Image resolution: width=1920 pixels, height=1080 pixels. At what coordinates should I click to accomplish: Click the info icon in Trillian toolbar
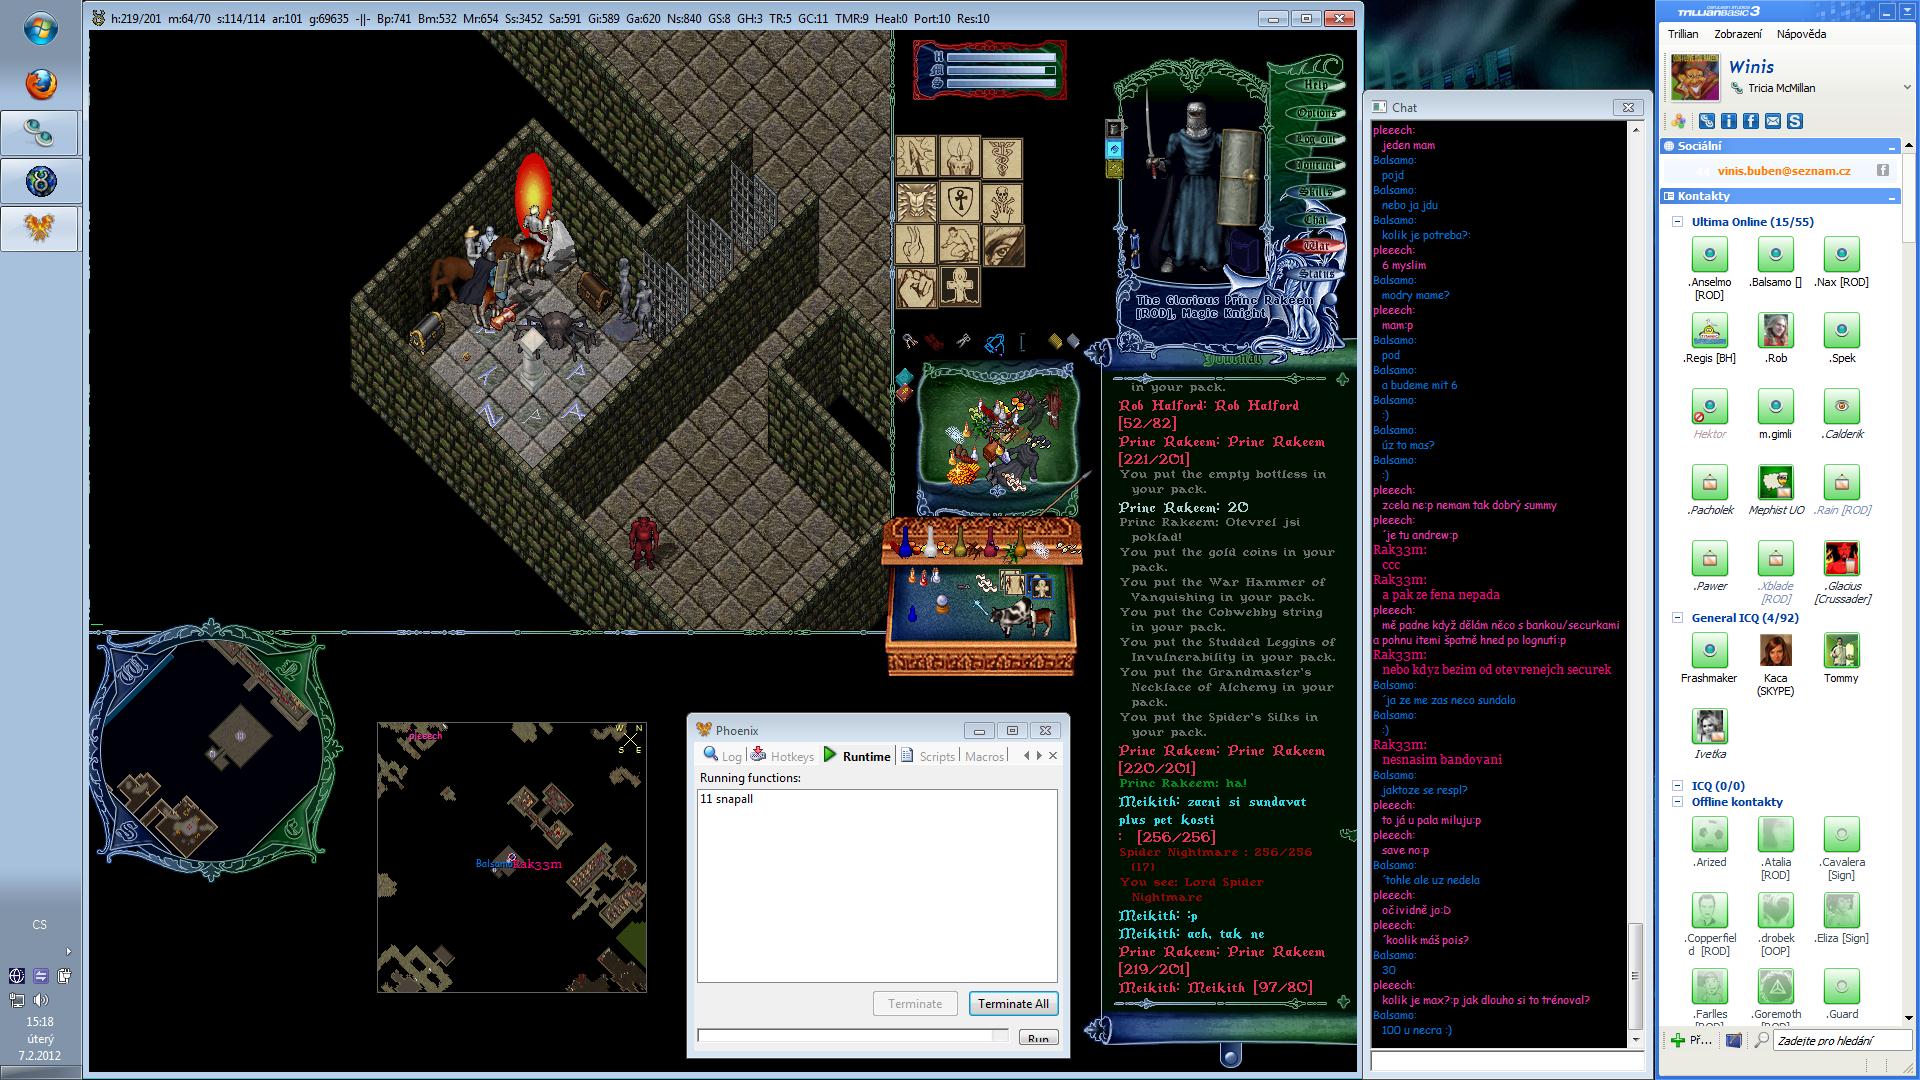pos(1729,121)
